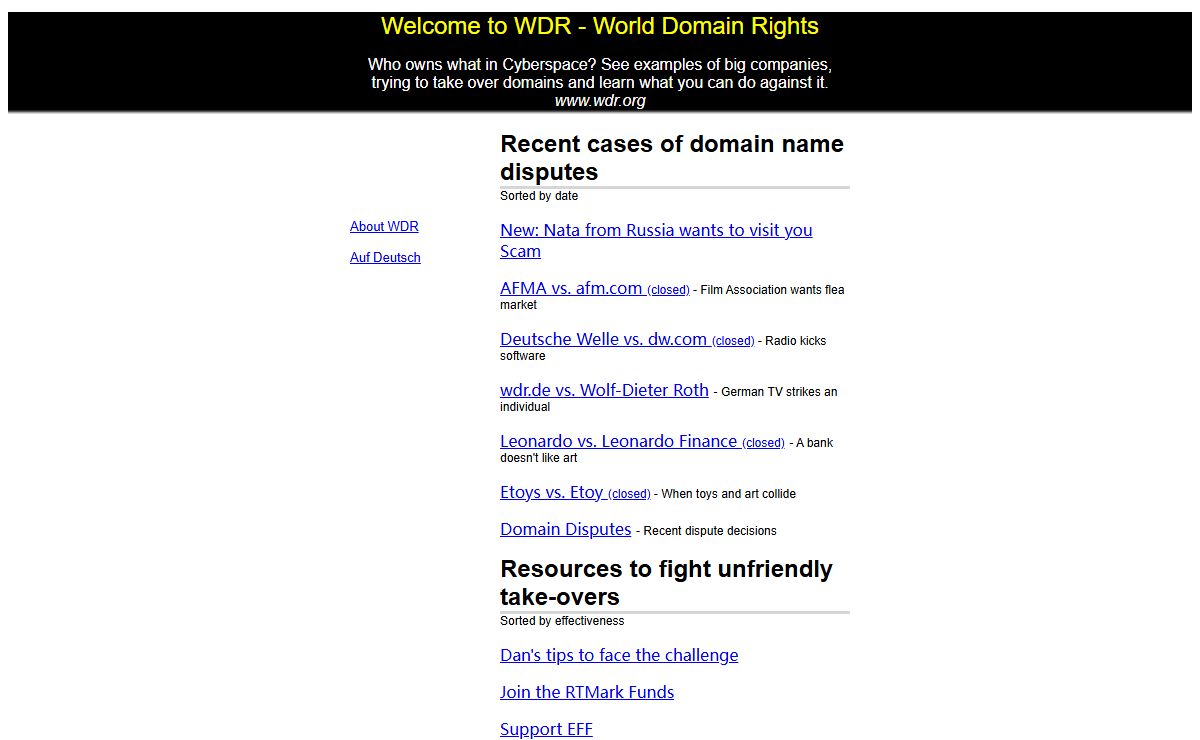This screenshot has height=740, width=1200.
Task: Open the Join the RTMark Funds link
Action: [587, 692]
